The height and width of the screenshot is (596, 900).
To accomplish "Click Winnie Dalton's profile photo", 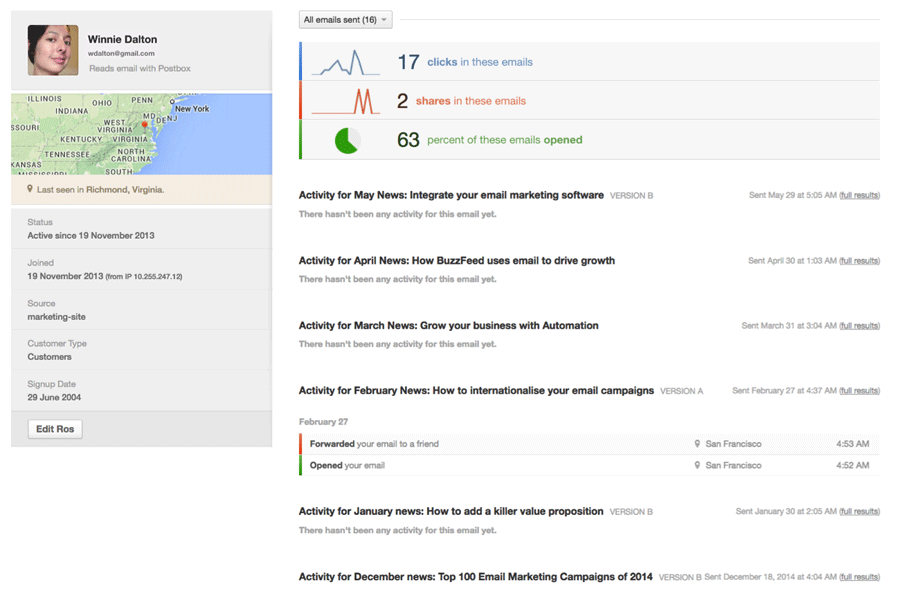I will click(53, 50).
